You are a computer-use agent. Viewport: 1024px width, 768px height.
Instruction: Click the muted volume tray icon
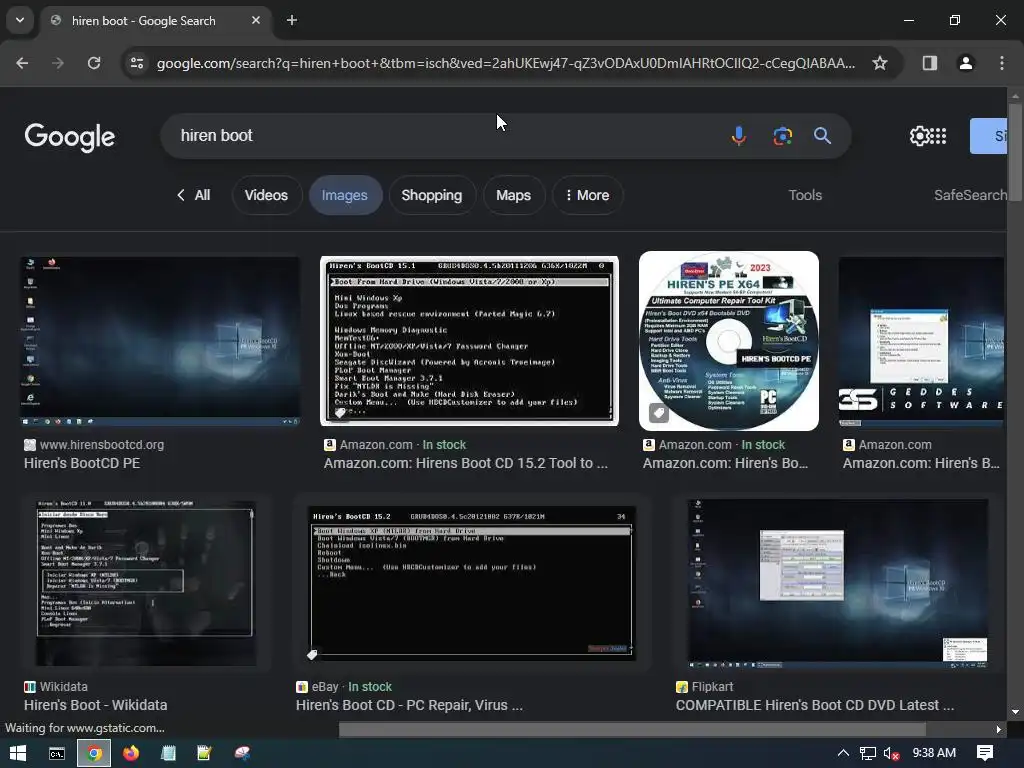891,753
